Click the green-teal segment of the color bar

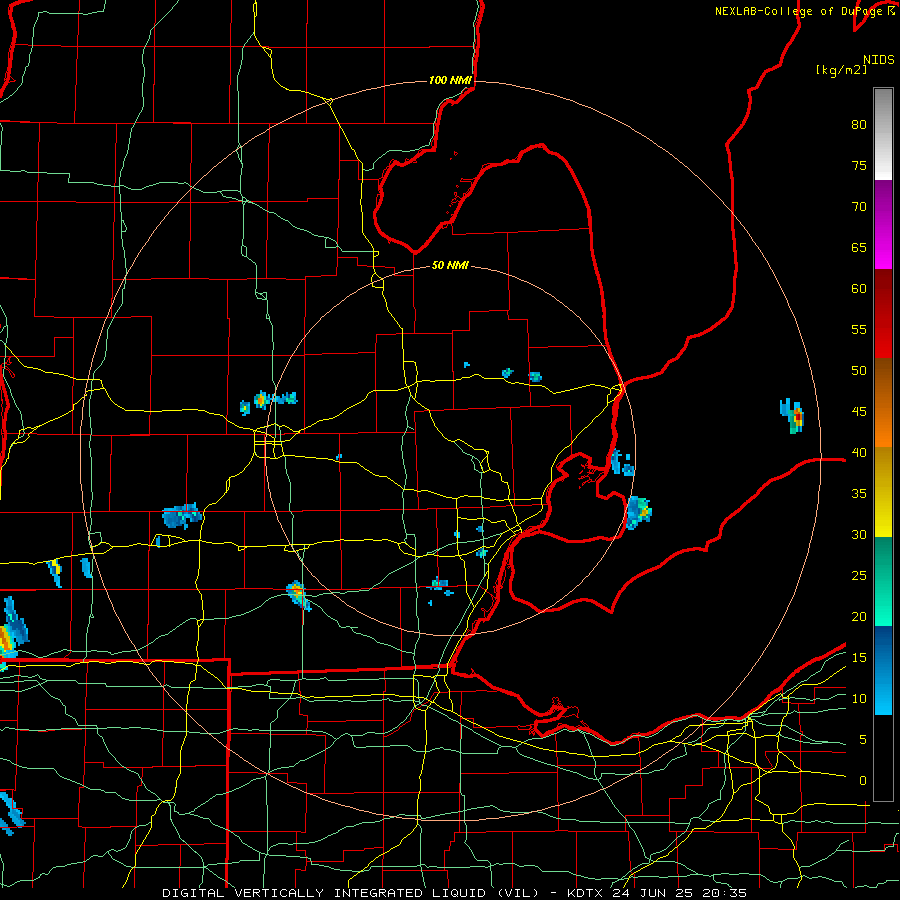point(883,581)
